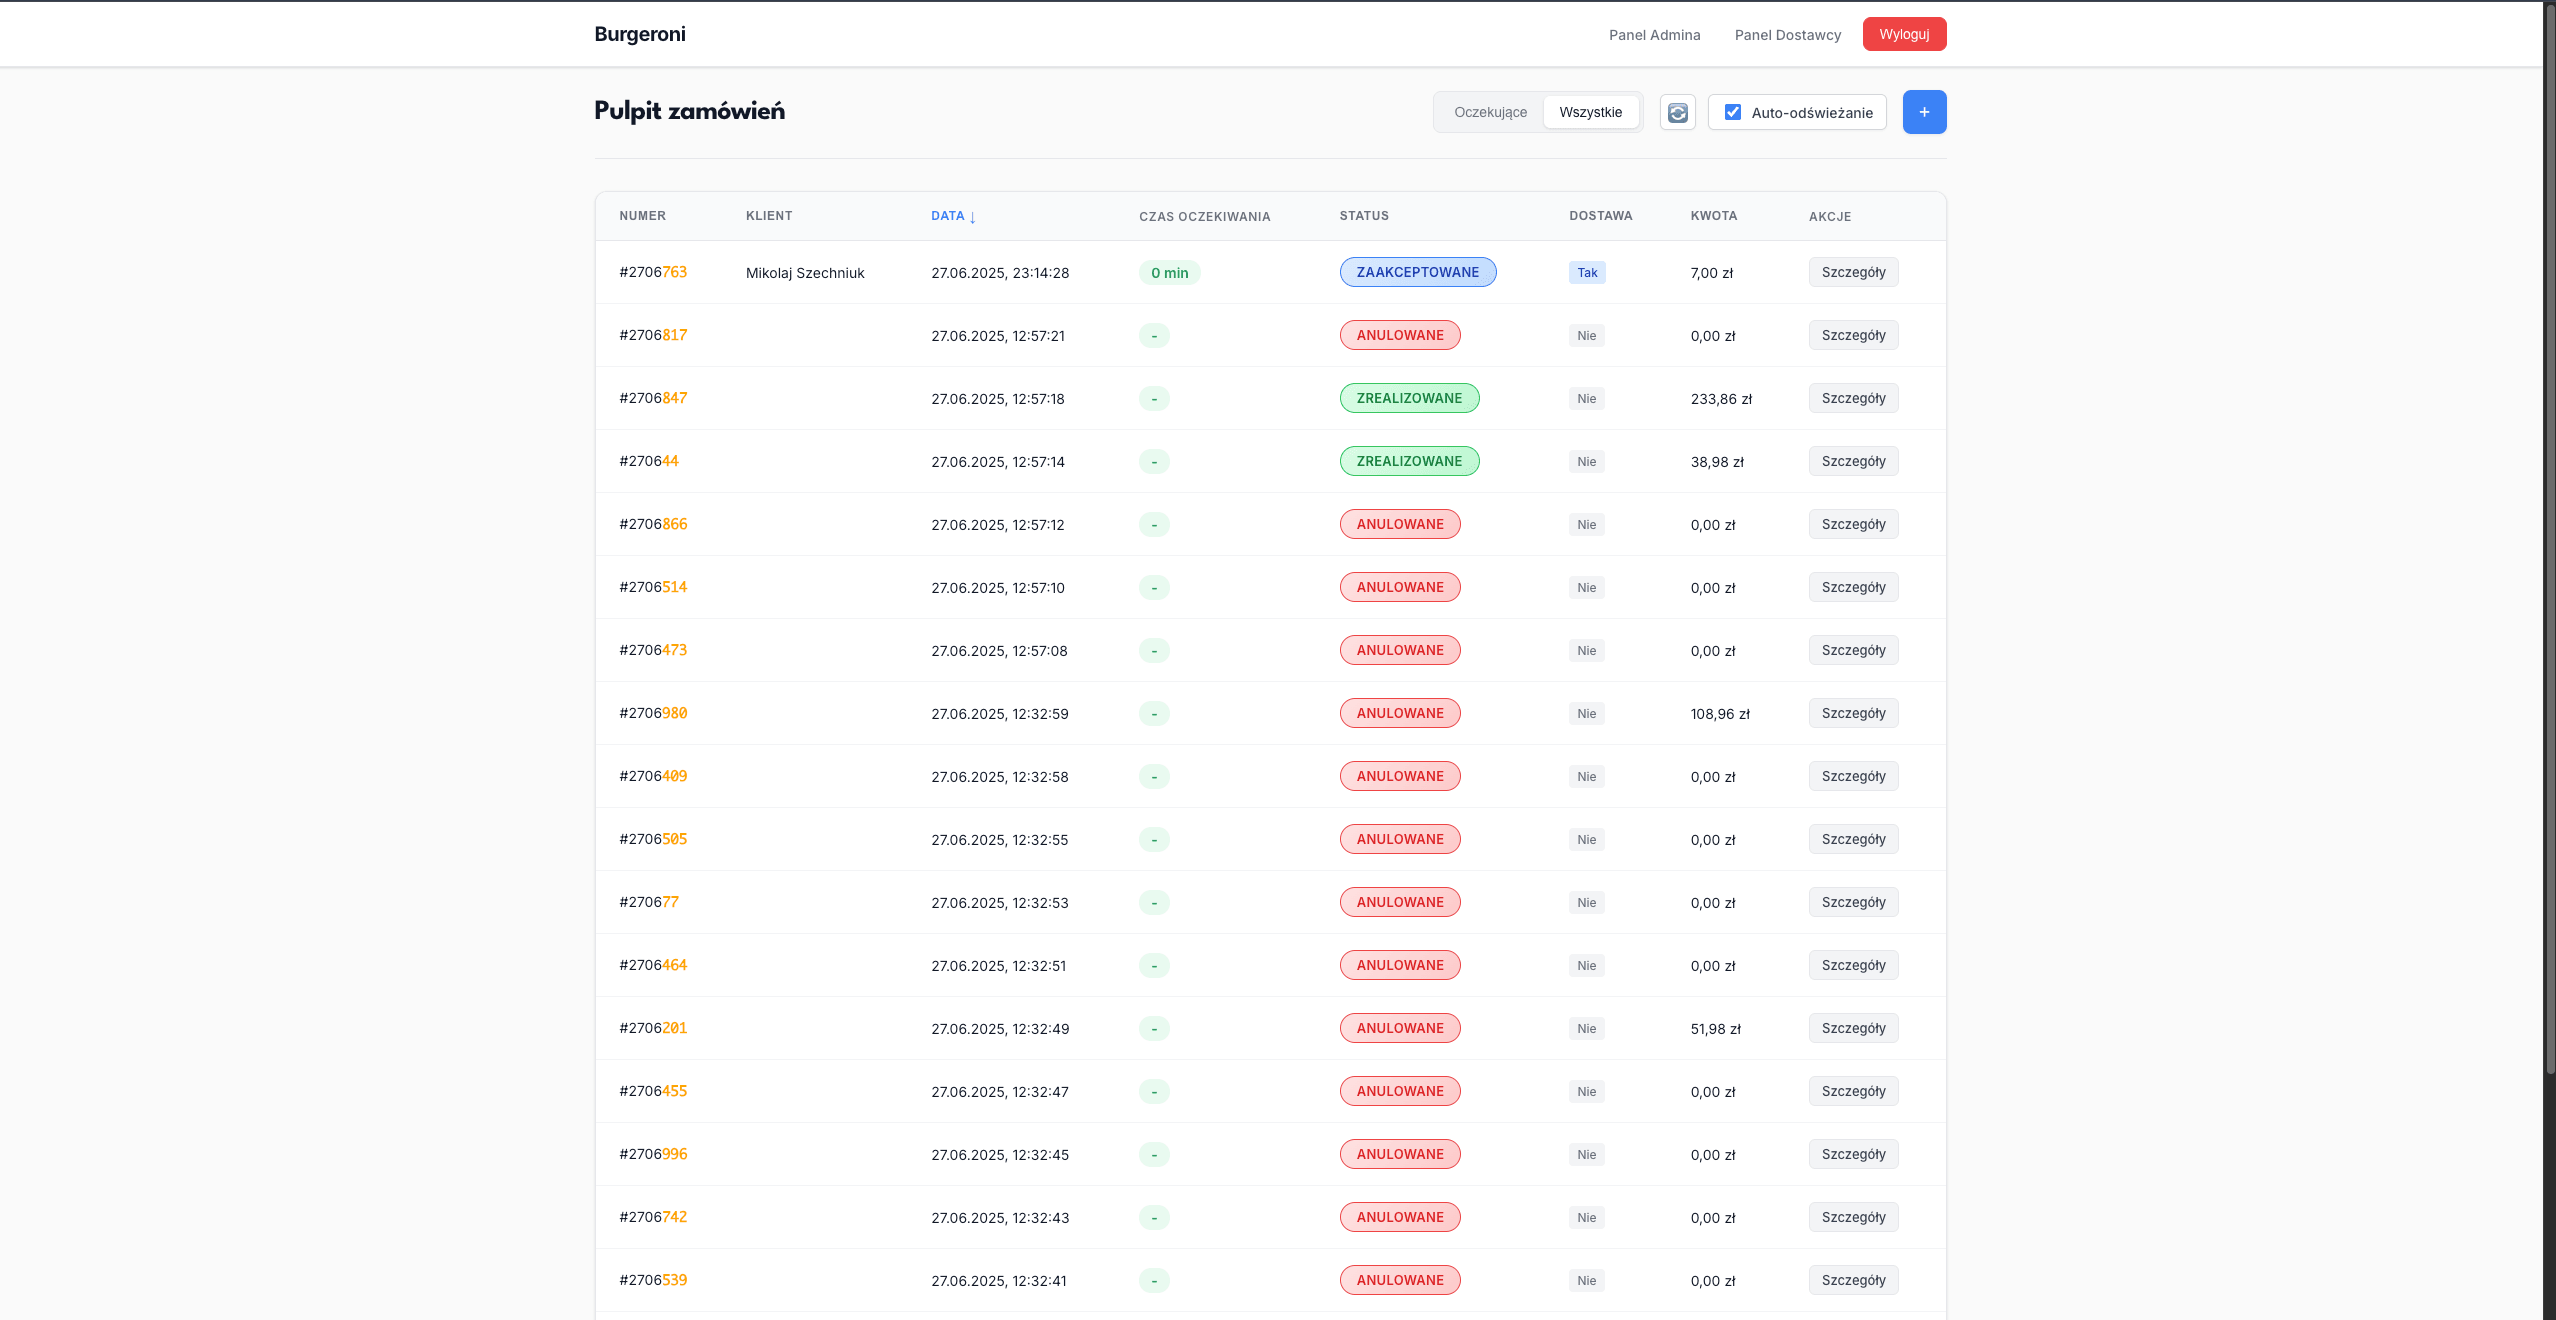The image size is (2556, 1320).
Task: Open Szczegóły for order #2706455
Action: pos(1853,1091)
